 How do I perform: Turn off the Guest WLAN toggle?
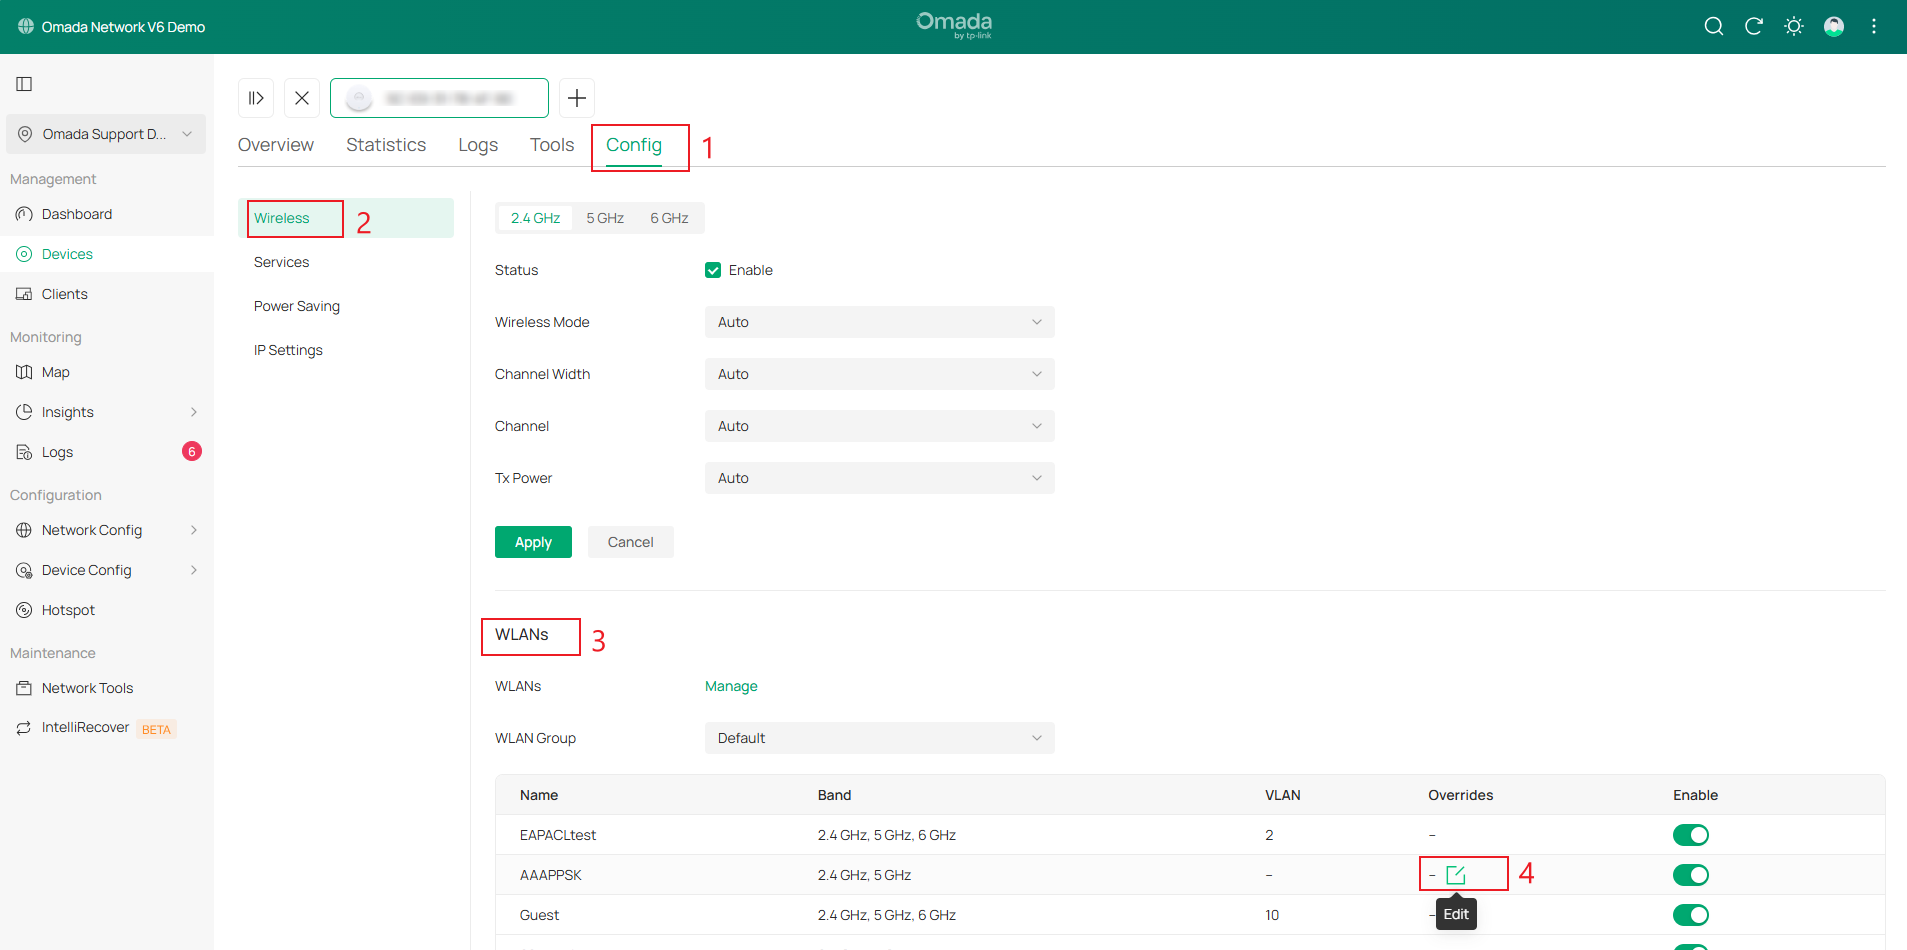point(1690,915)
